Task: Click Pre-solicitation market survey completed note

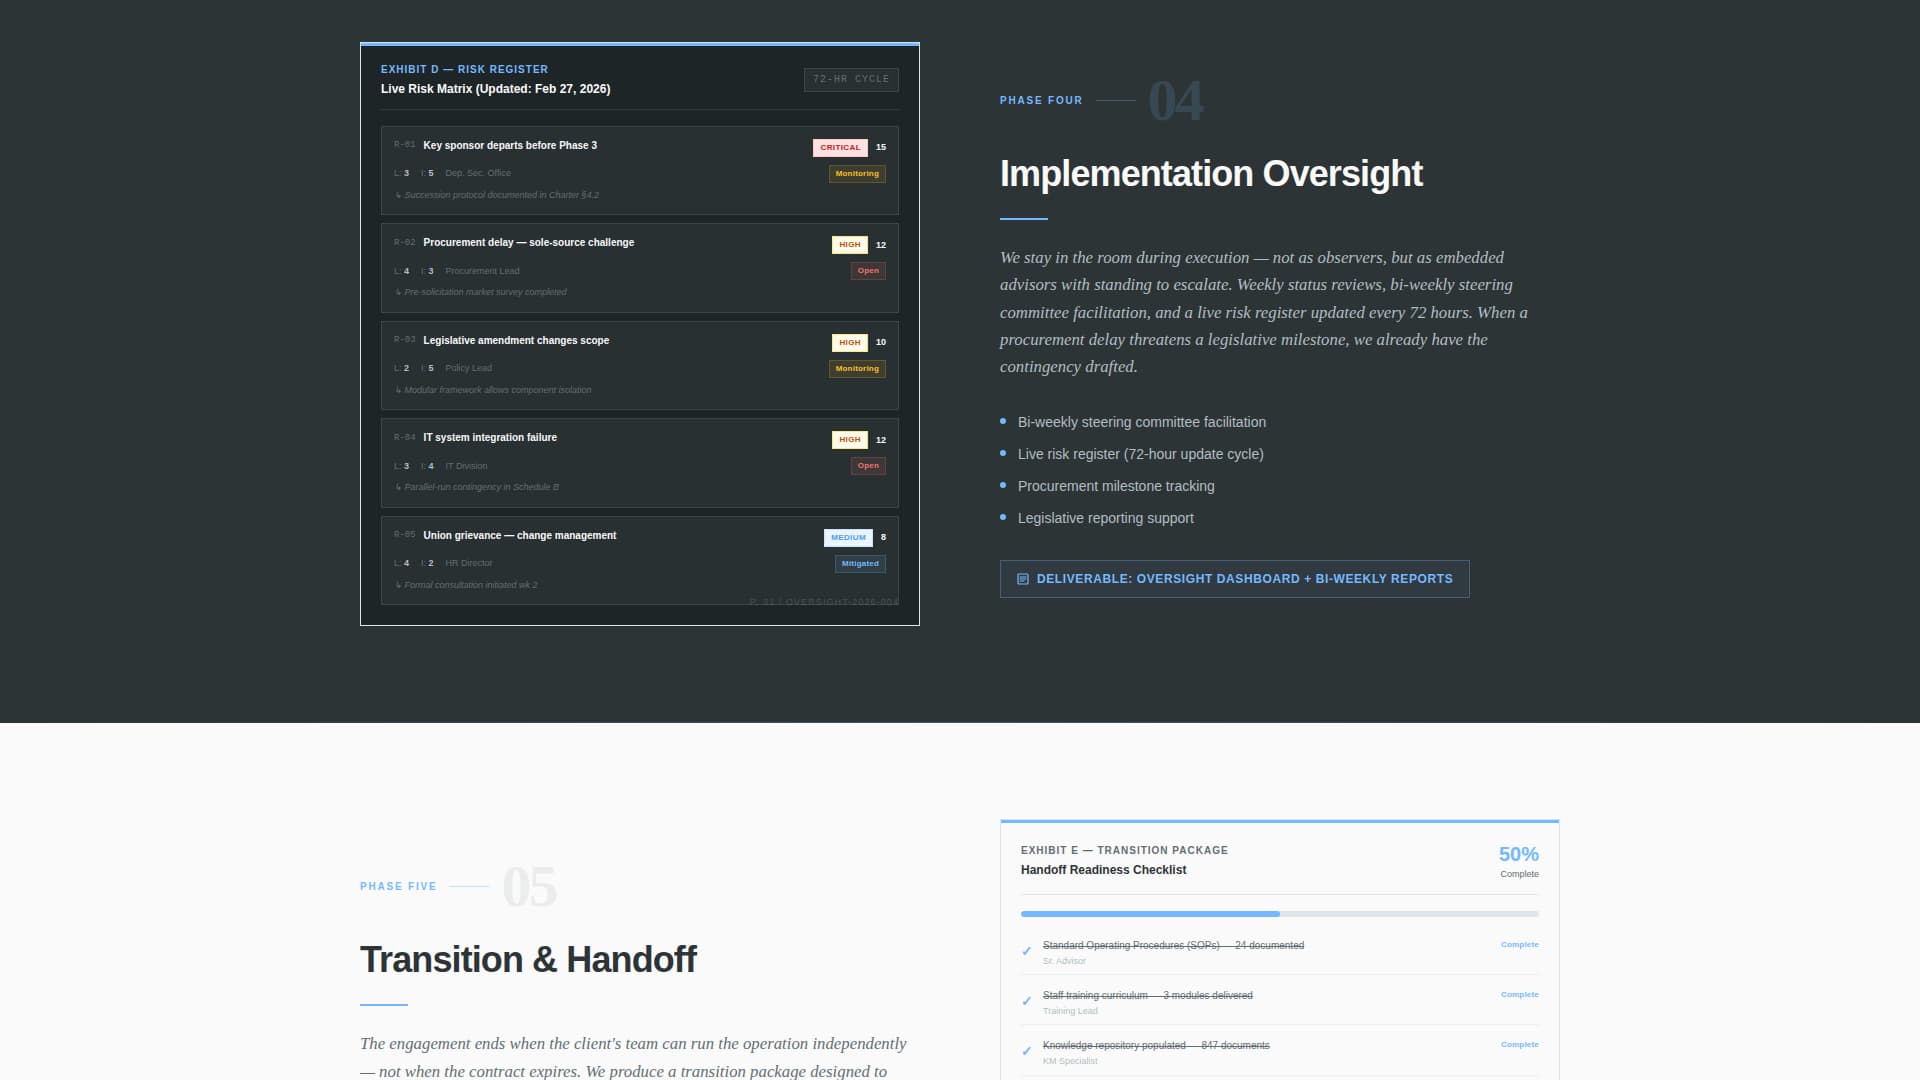Action: coord(481,293)
